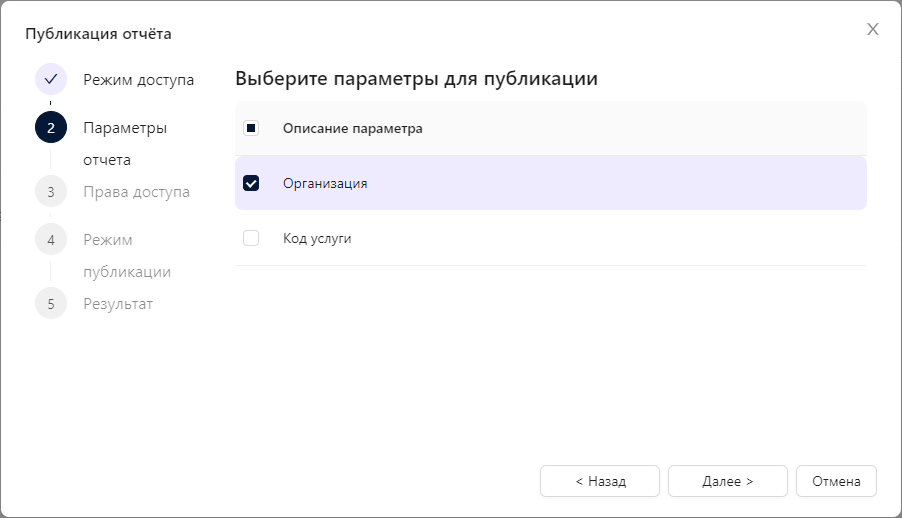Select the Результат step label
This screenshot has width=902, height=518.
[x=118, y=303]
